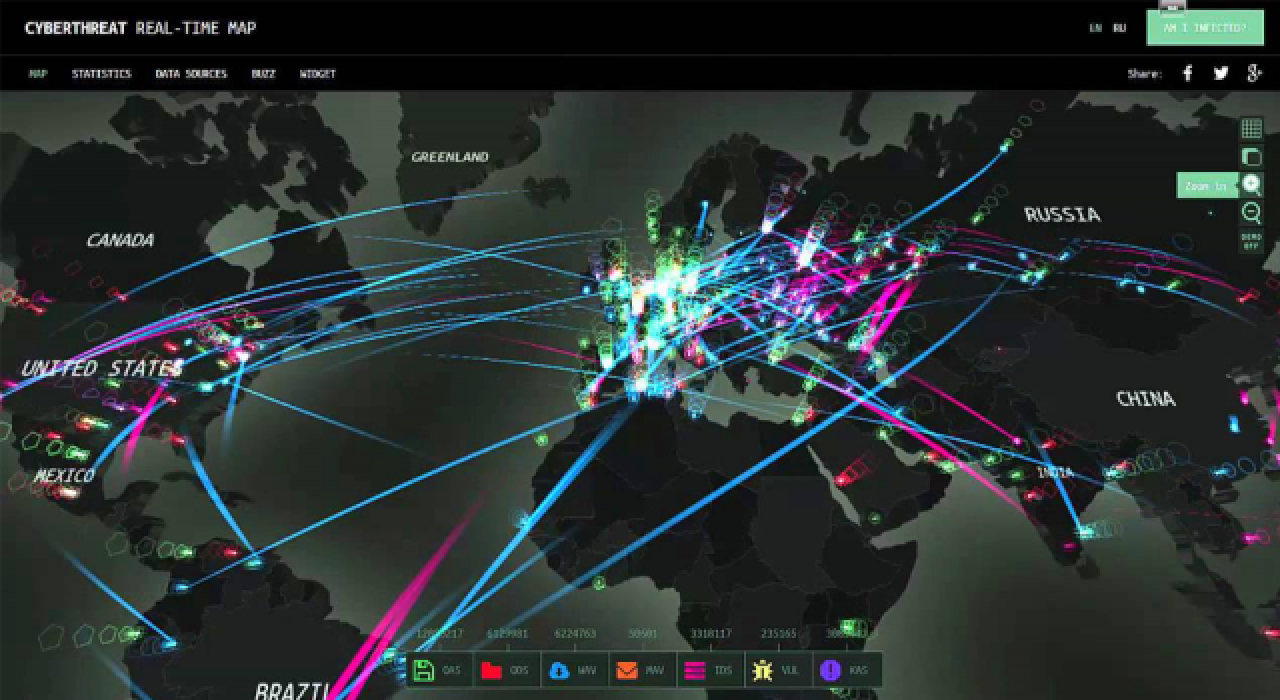1280x700 pixels.
Task: Click the Zoom out magnifier icon
Action: tap(1251, 212)
